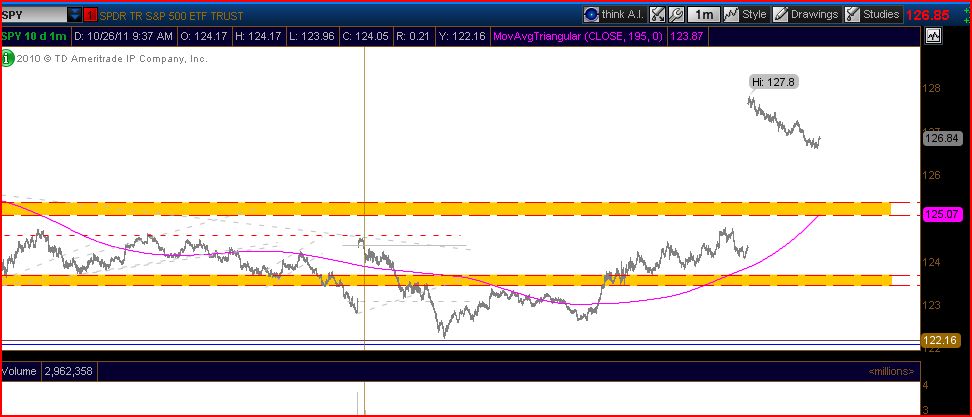Click the date readout D: 10/26/11 9:37 AM

coord(123,37)
